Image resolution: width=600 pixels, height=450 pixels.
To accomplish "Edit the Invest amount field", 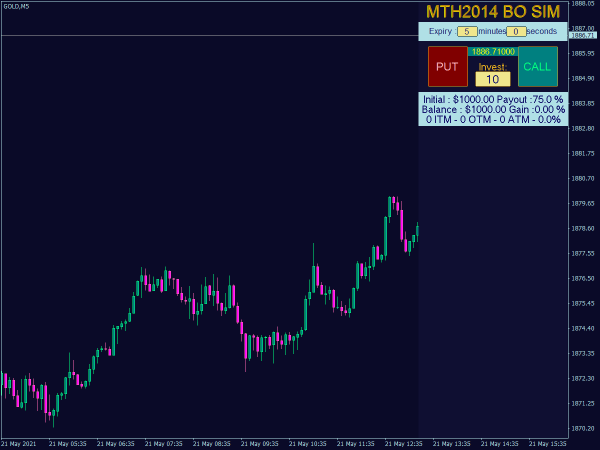I will (492, 79).
